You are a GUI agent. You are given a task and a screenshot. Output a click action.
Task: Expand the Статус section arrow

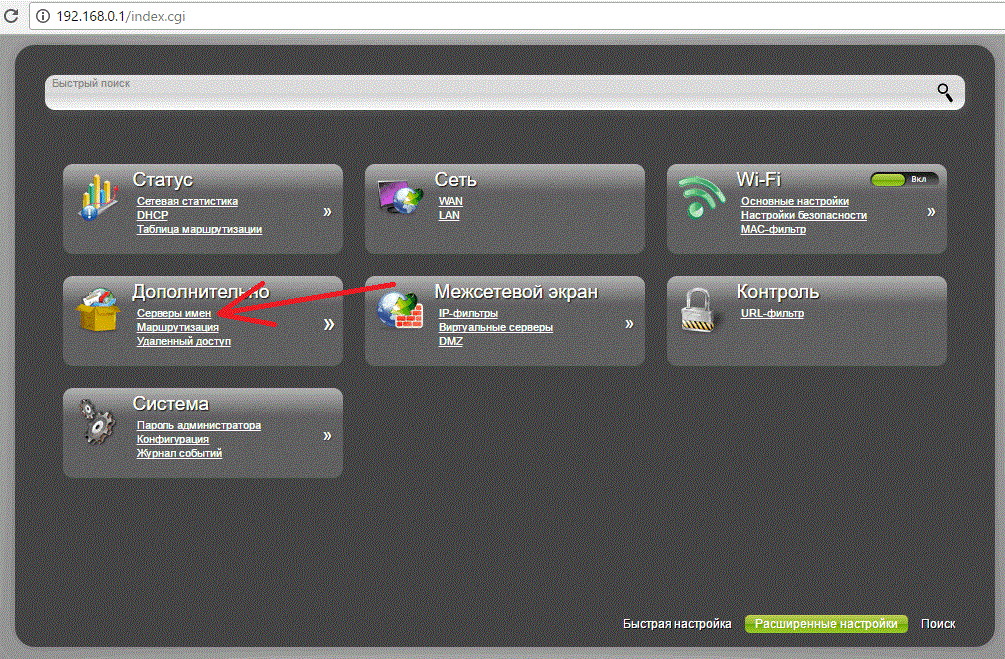[327, 212]
